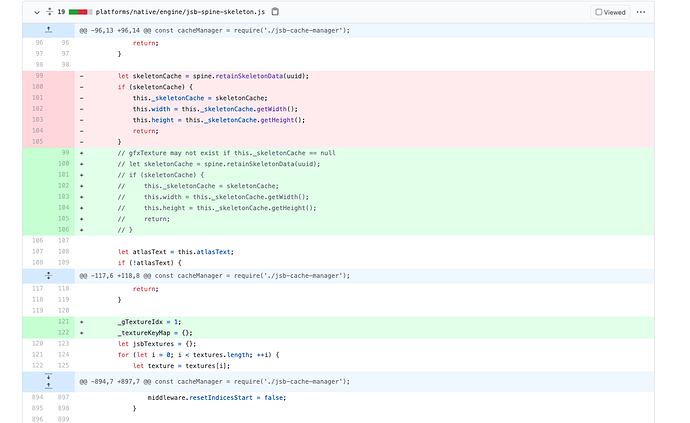Expand lines above the -96,13 hunk
690x423 pixels.
coord(49,30)
